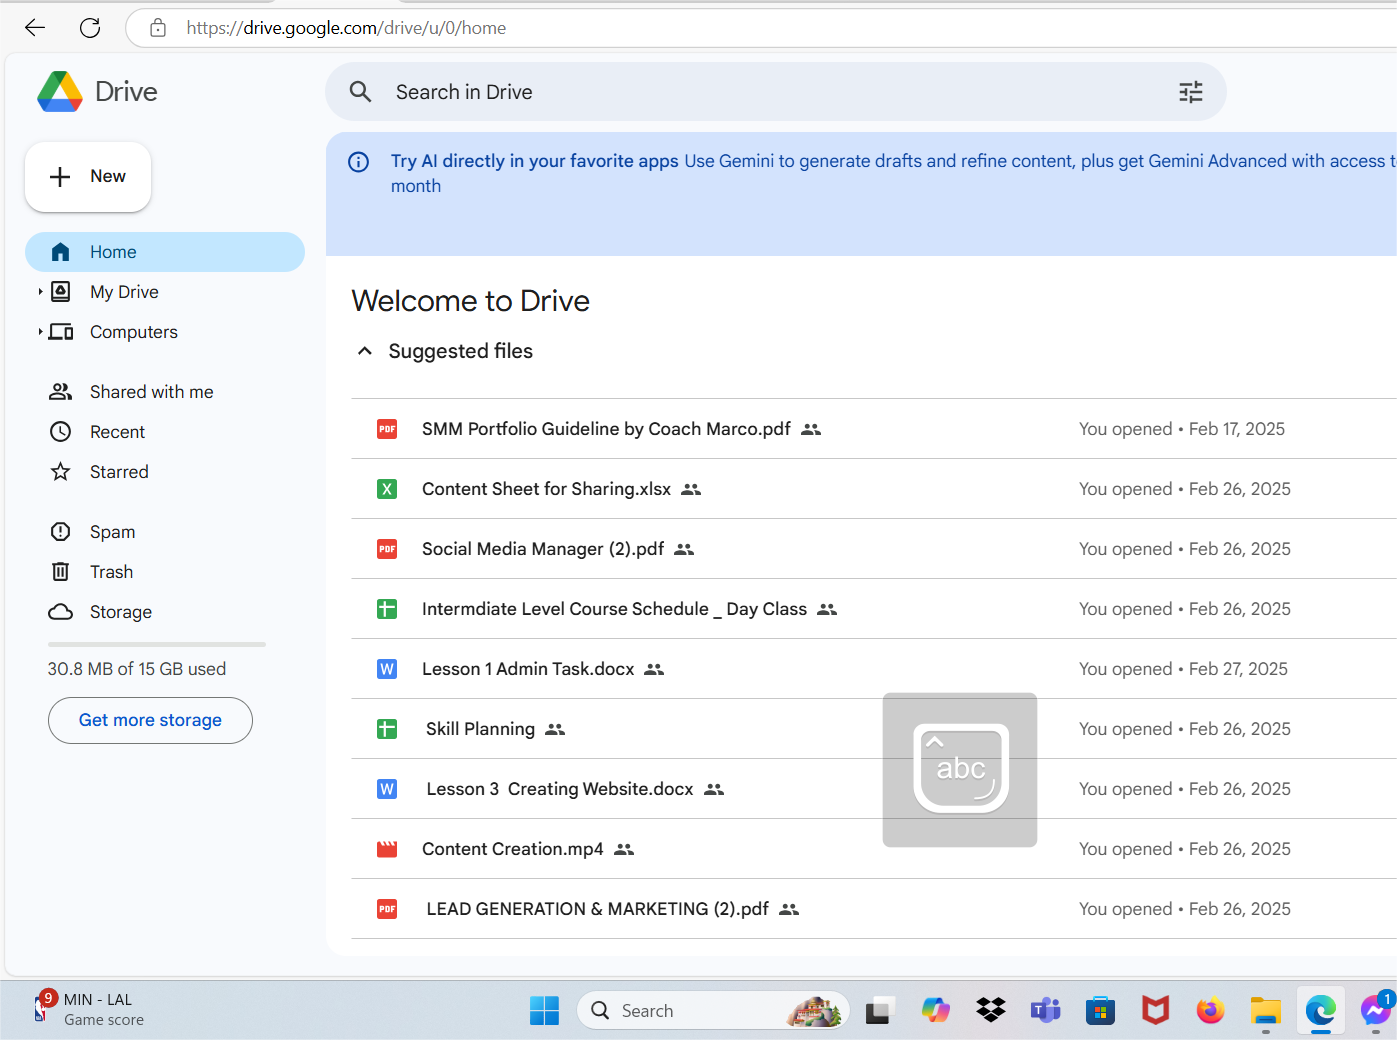Click the Trash bin icon in the sidebar
This screenshot has width=1397, height=1040.
point(61,572)
